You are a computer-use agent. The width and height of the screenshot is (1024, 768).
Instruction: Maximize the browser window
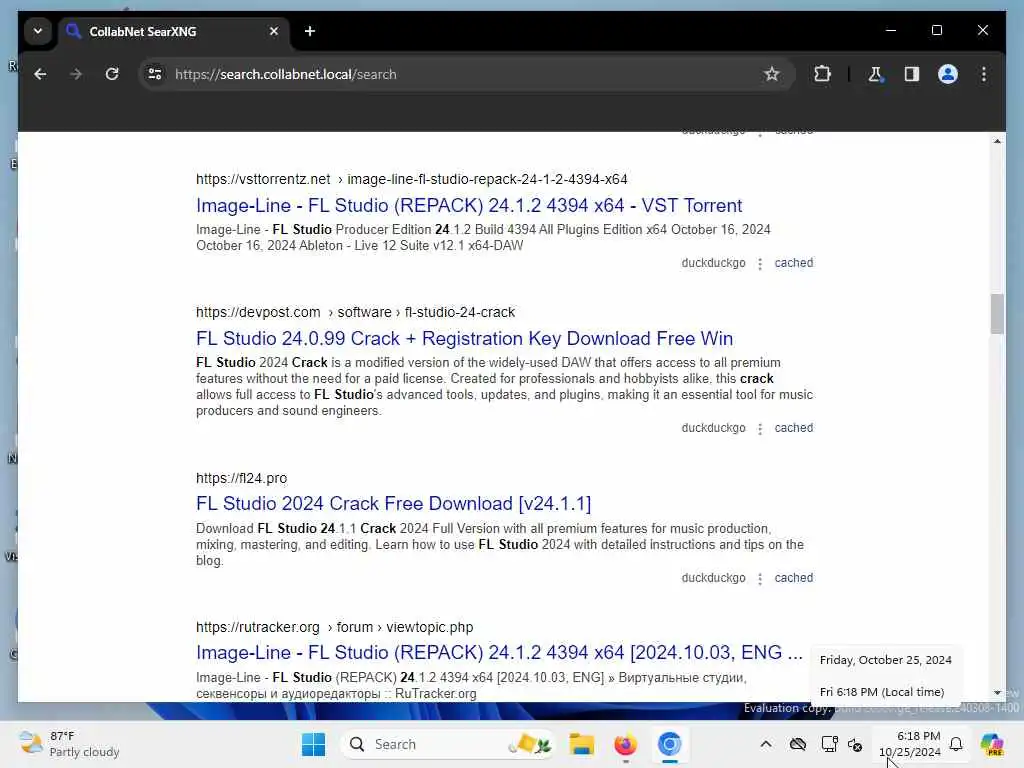(936, 31)
